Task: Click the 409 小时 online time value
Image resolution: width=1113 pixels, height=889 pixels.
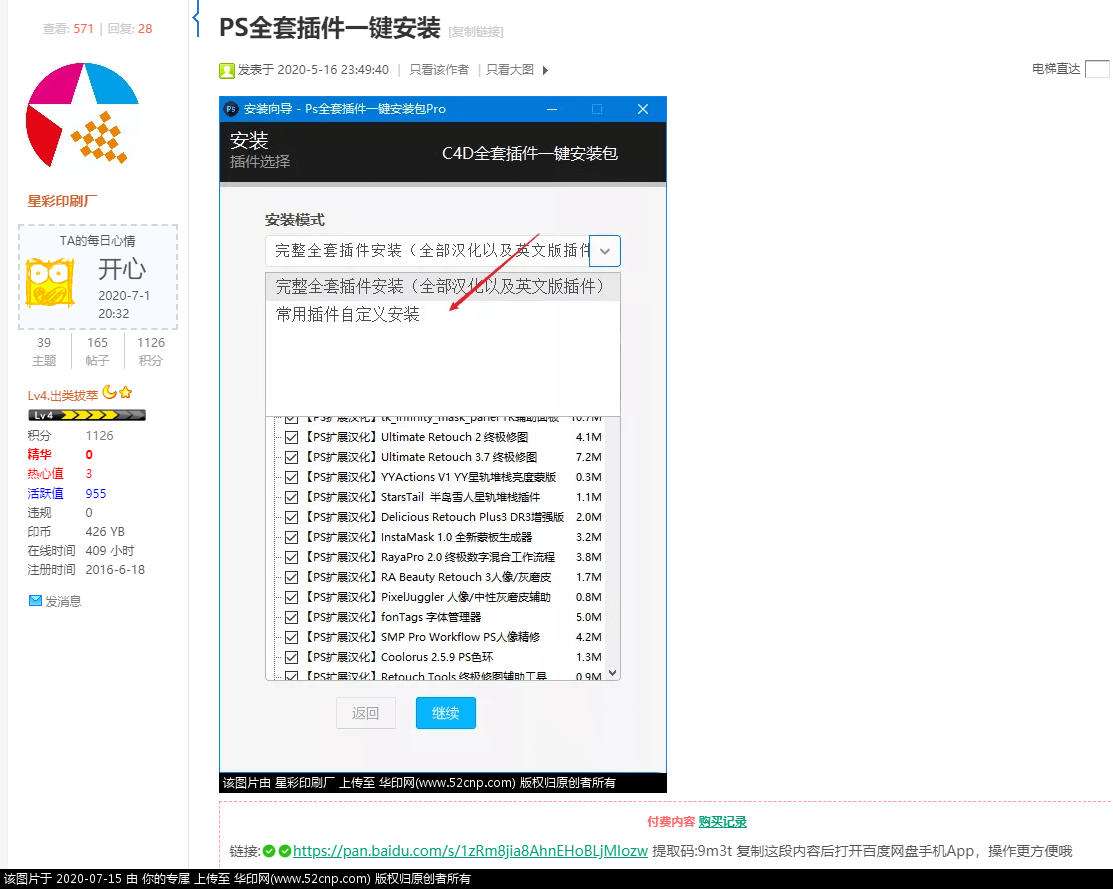Action: click(x=109, y=551)
